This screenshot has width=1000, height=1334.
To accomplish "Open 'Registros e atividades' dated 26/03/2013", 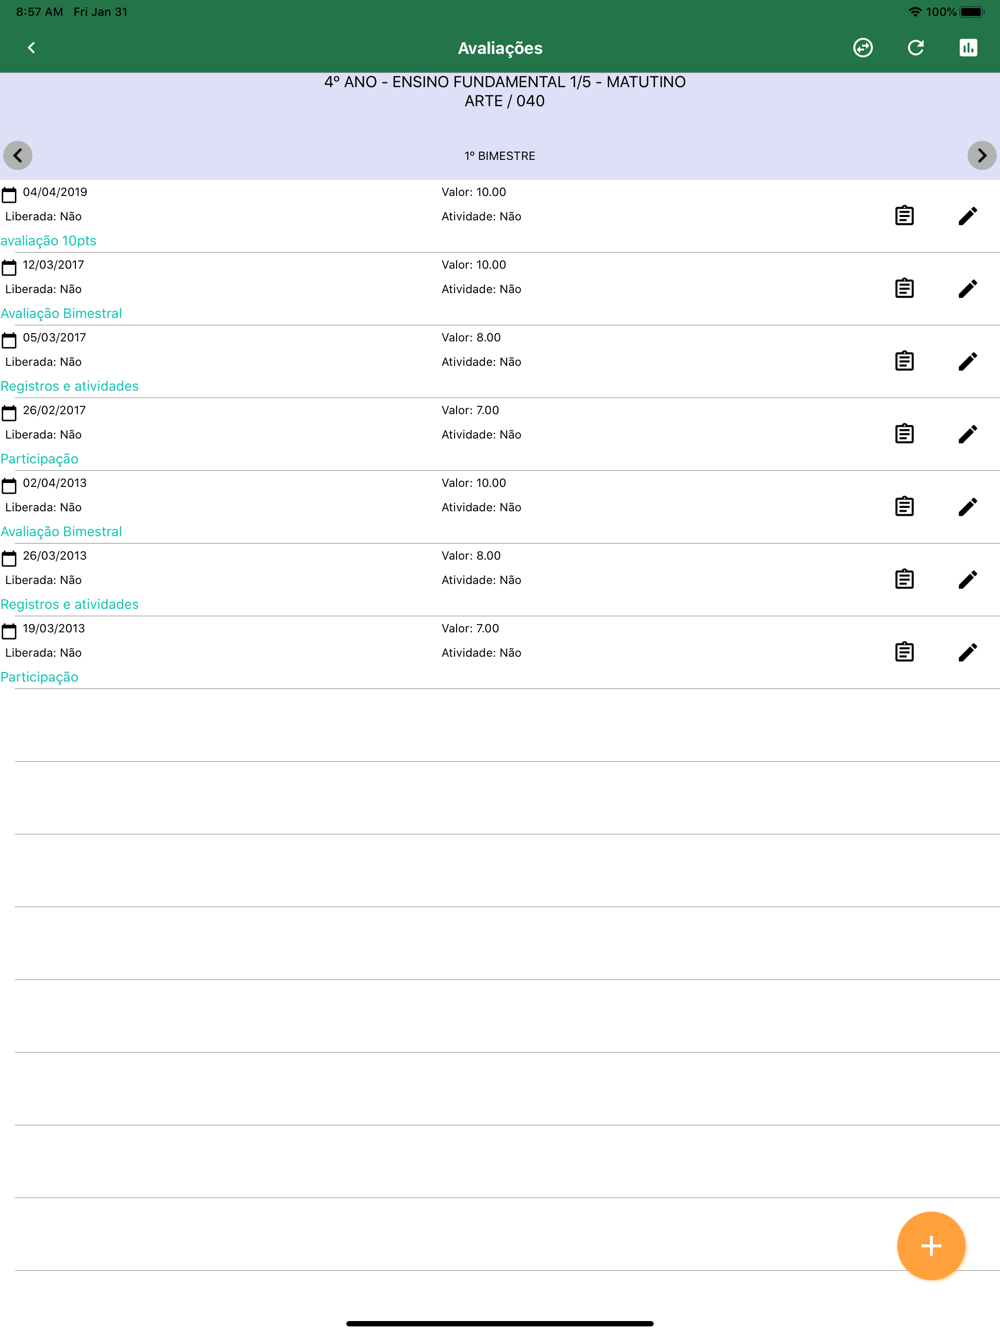I will pos(69,604).
